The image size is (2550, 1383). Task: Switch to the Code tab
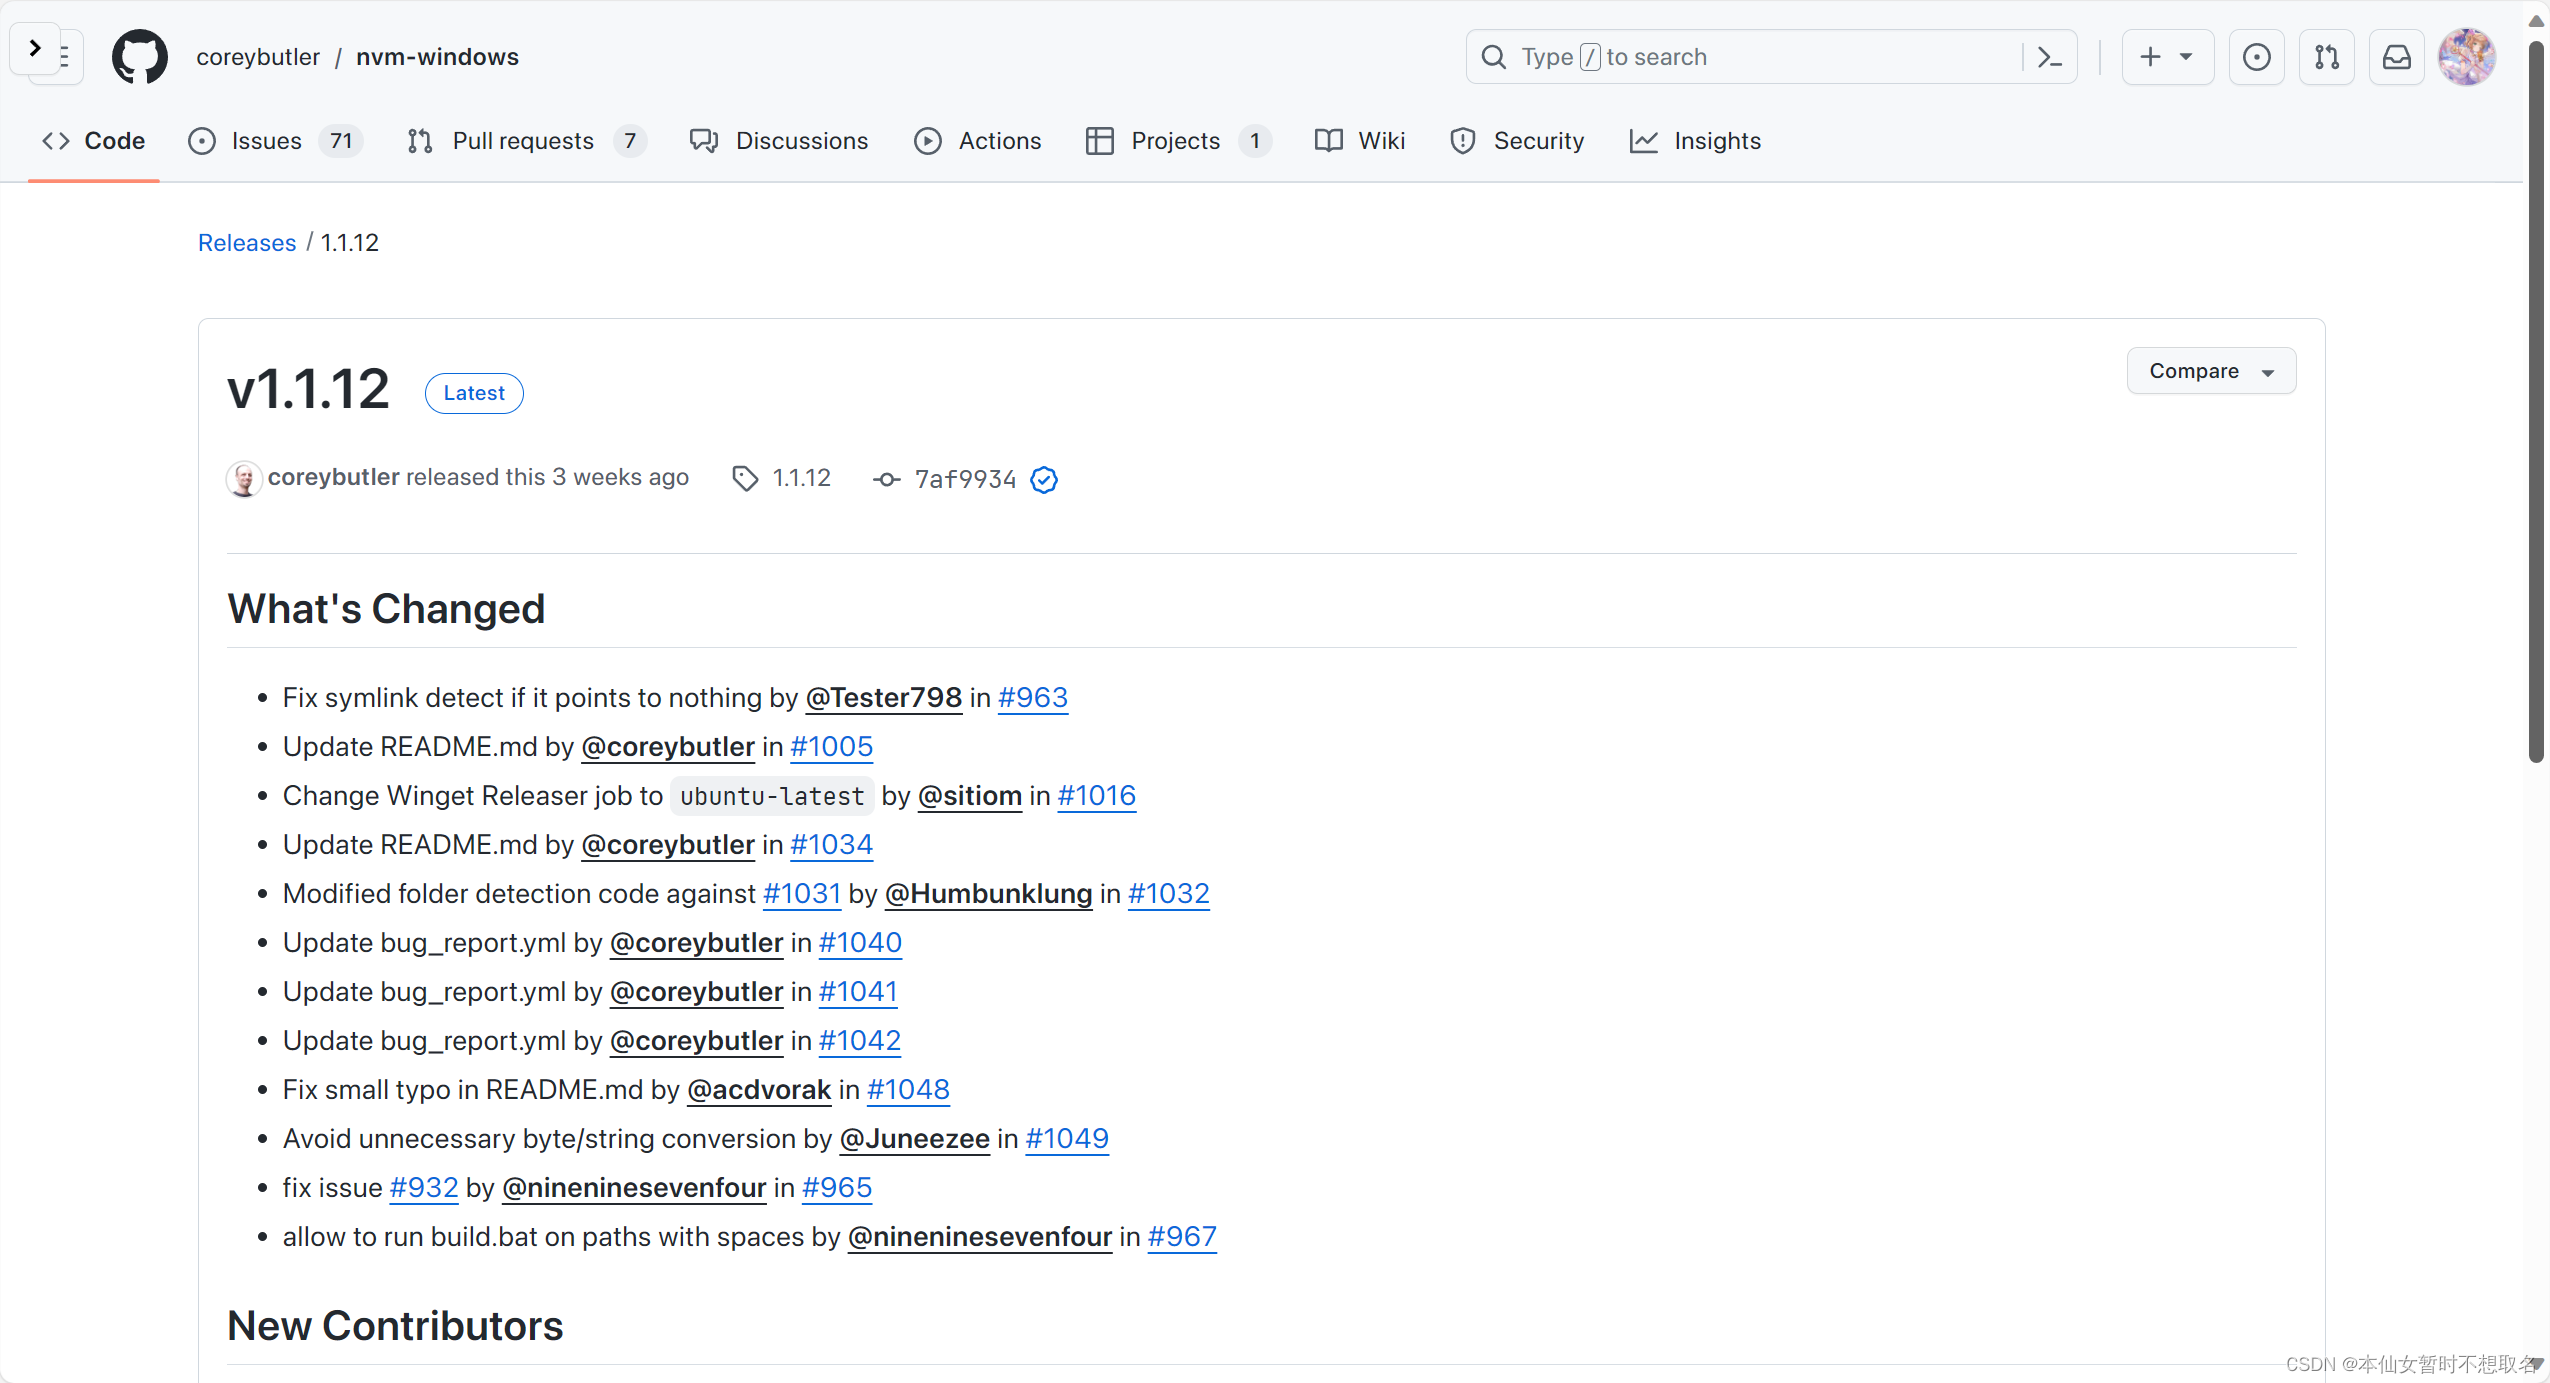point(94,141)
